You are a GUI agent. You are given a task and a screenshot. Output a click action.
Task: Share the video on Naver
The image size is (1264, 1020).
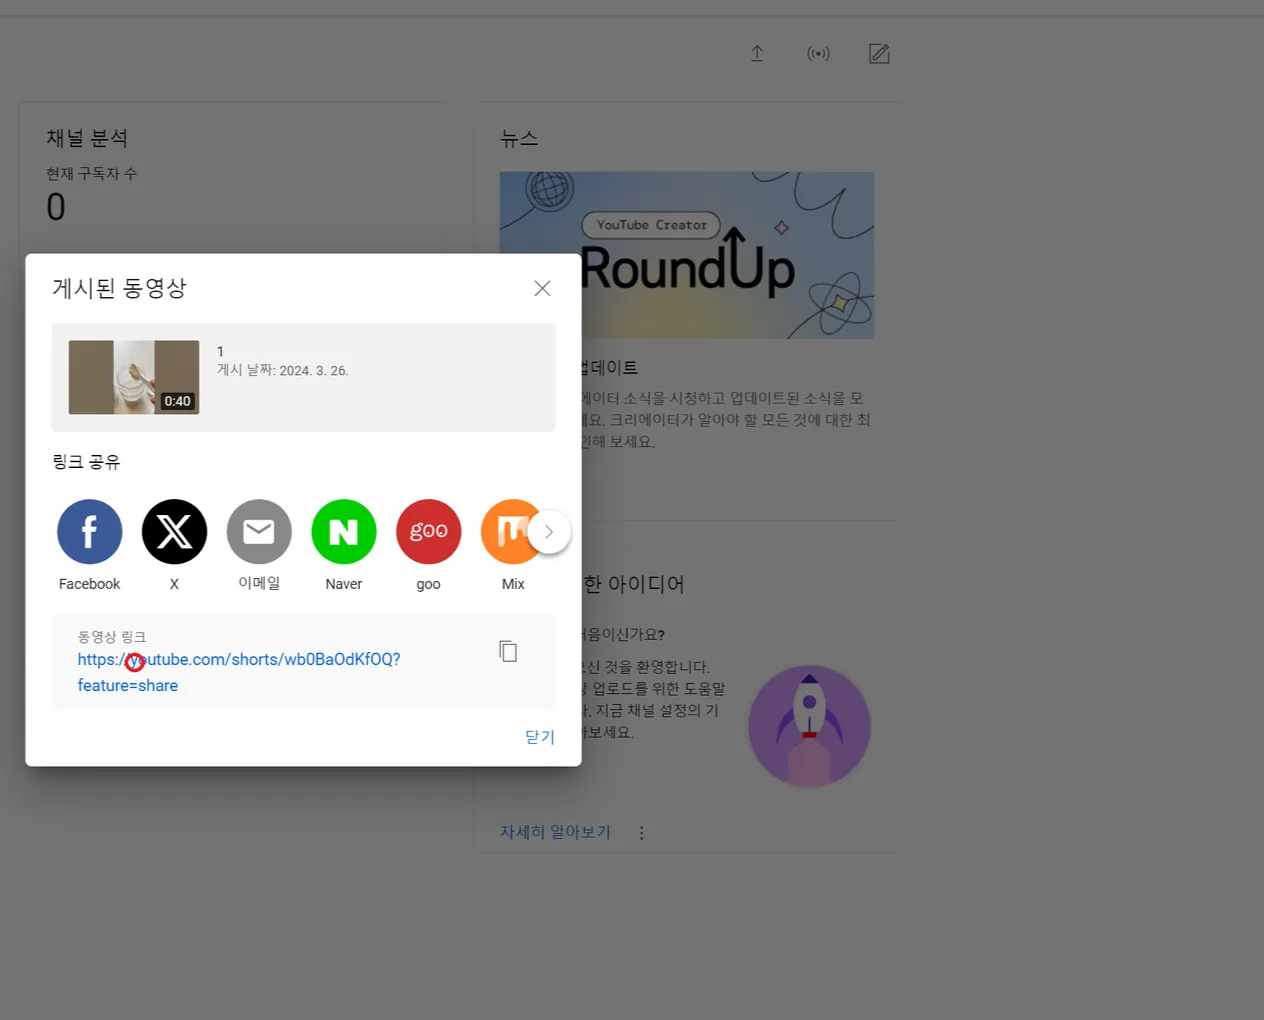[344, 531]
